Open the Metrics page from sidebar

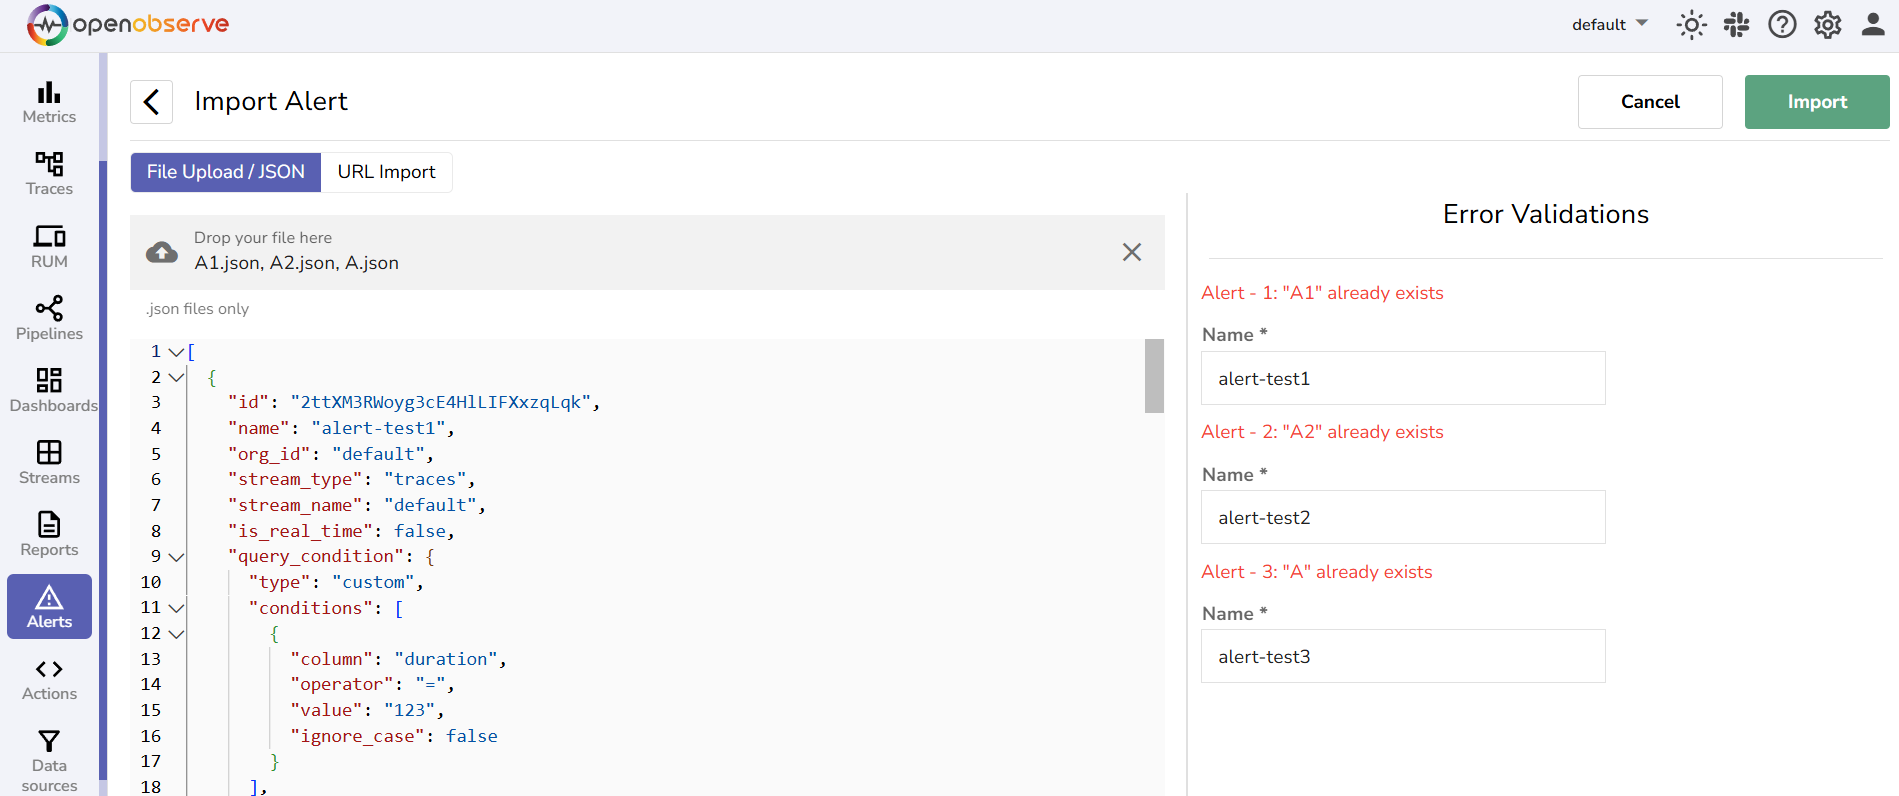[49, 102]
